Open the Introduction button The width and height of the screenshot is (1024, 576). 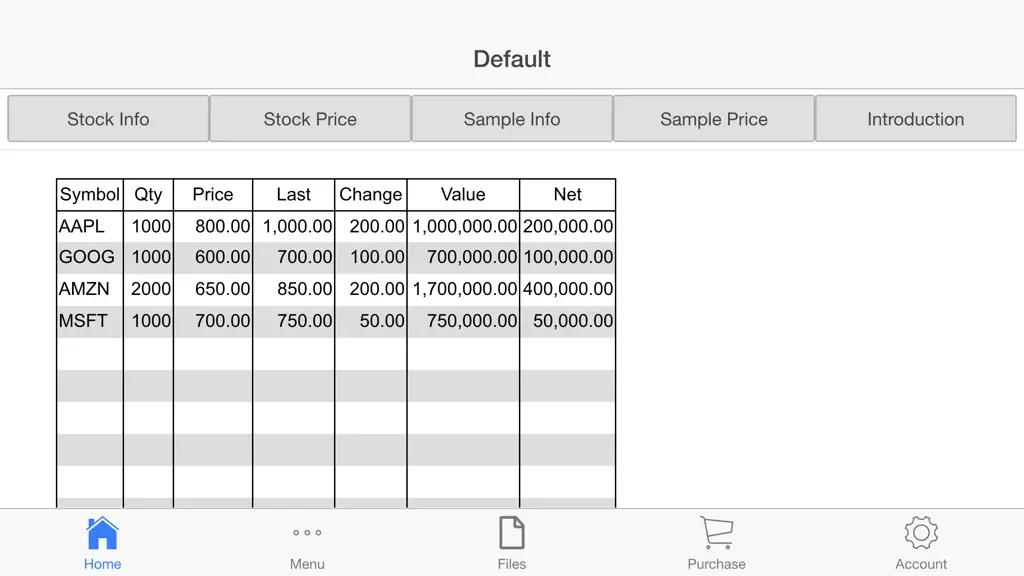coord(916,119)
